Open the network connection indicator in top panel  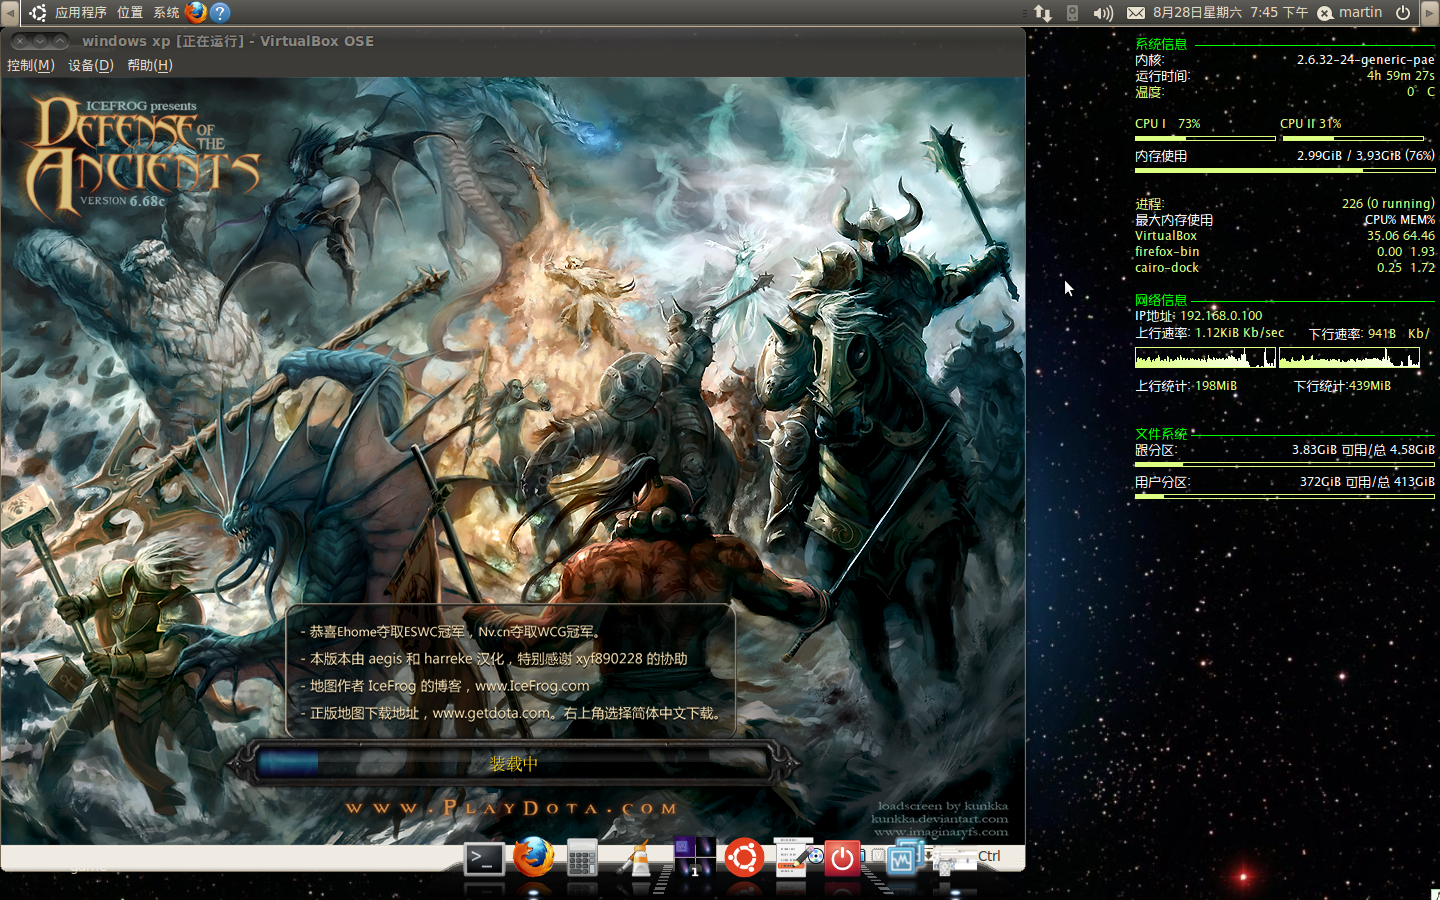(x=1043, y=13)
